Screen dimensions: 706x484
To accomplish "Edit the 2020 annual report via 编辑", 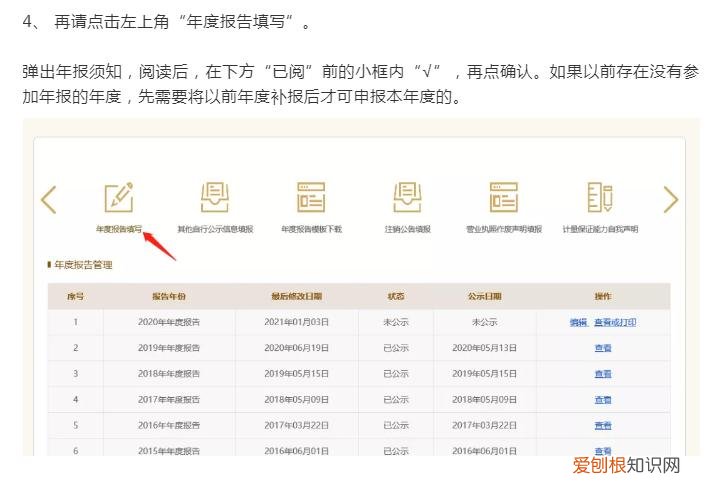I will point(578,322).
